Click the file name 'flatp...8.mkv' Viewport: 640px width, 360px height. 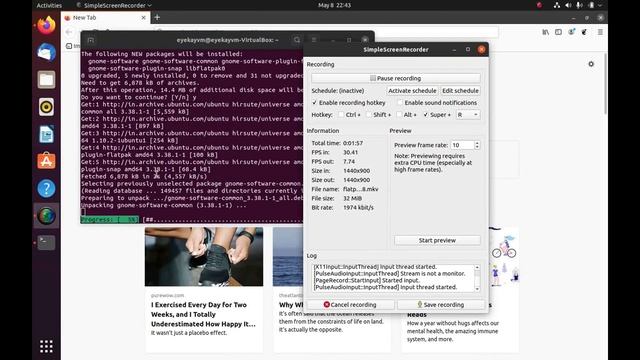click(360, 189)
